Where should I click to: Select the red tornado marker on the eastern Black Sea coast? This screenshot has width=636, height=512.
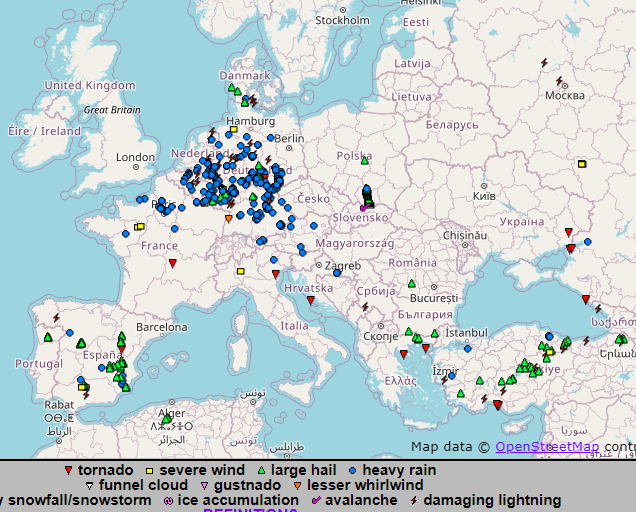click(x=586, y=299)
